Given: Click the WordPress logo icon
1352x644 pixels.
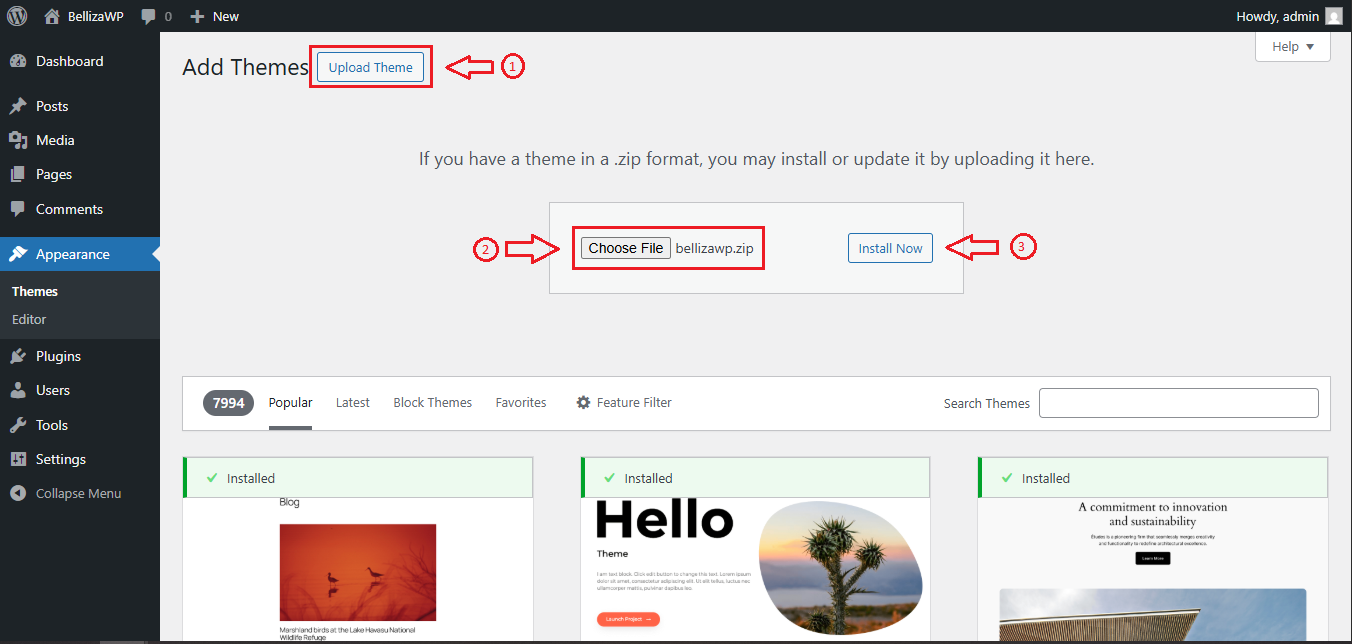Looking at the screenshot, I should click(17, 16).
